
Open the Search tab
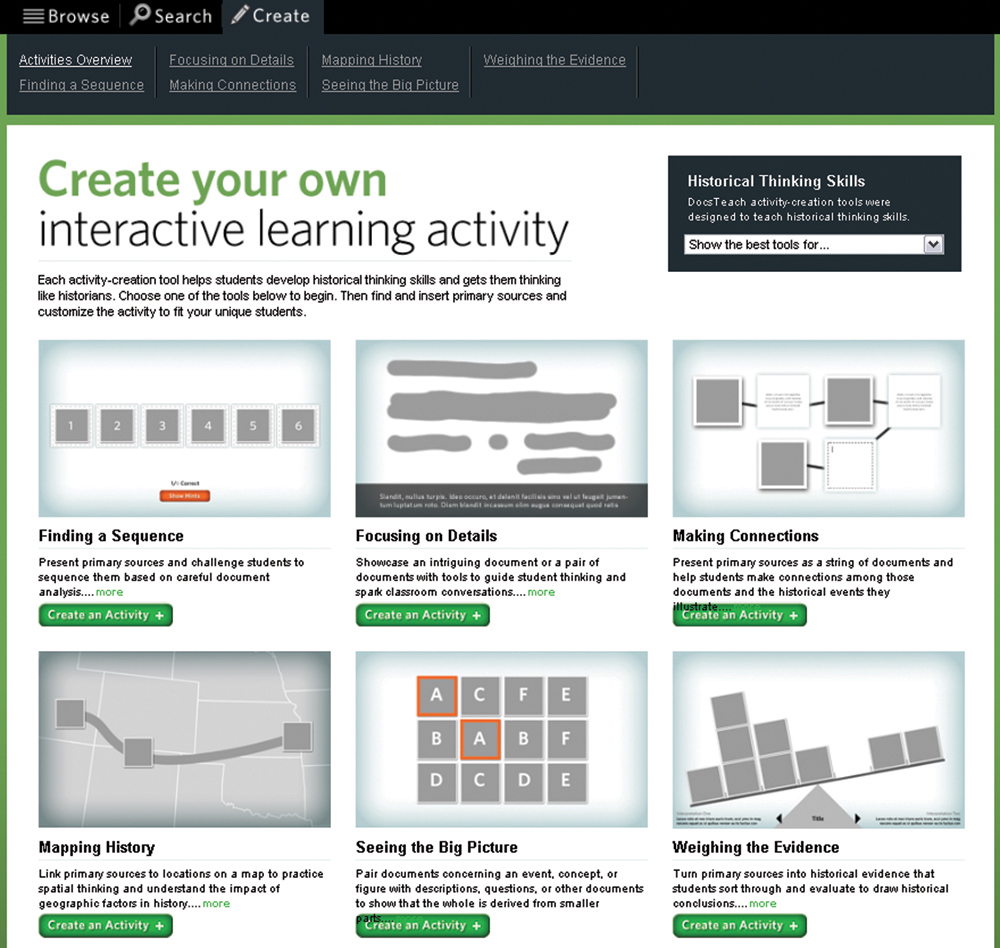tap(171, 16)
